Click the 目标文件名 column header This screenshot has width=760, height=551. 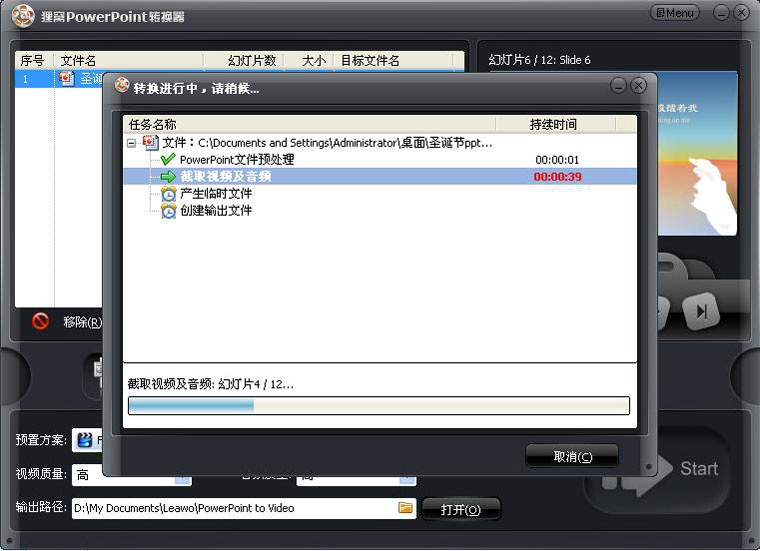pyautogui.click(x=394, y=61)
